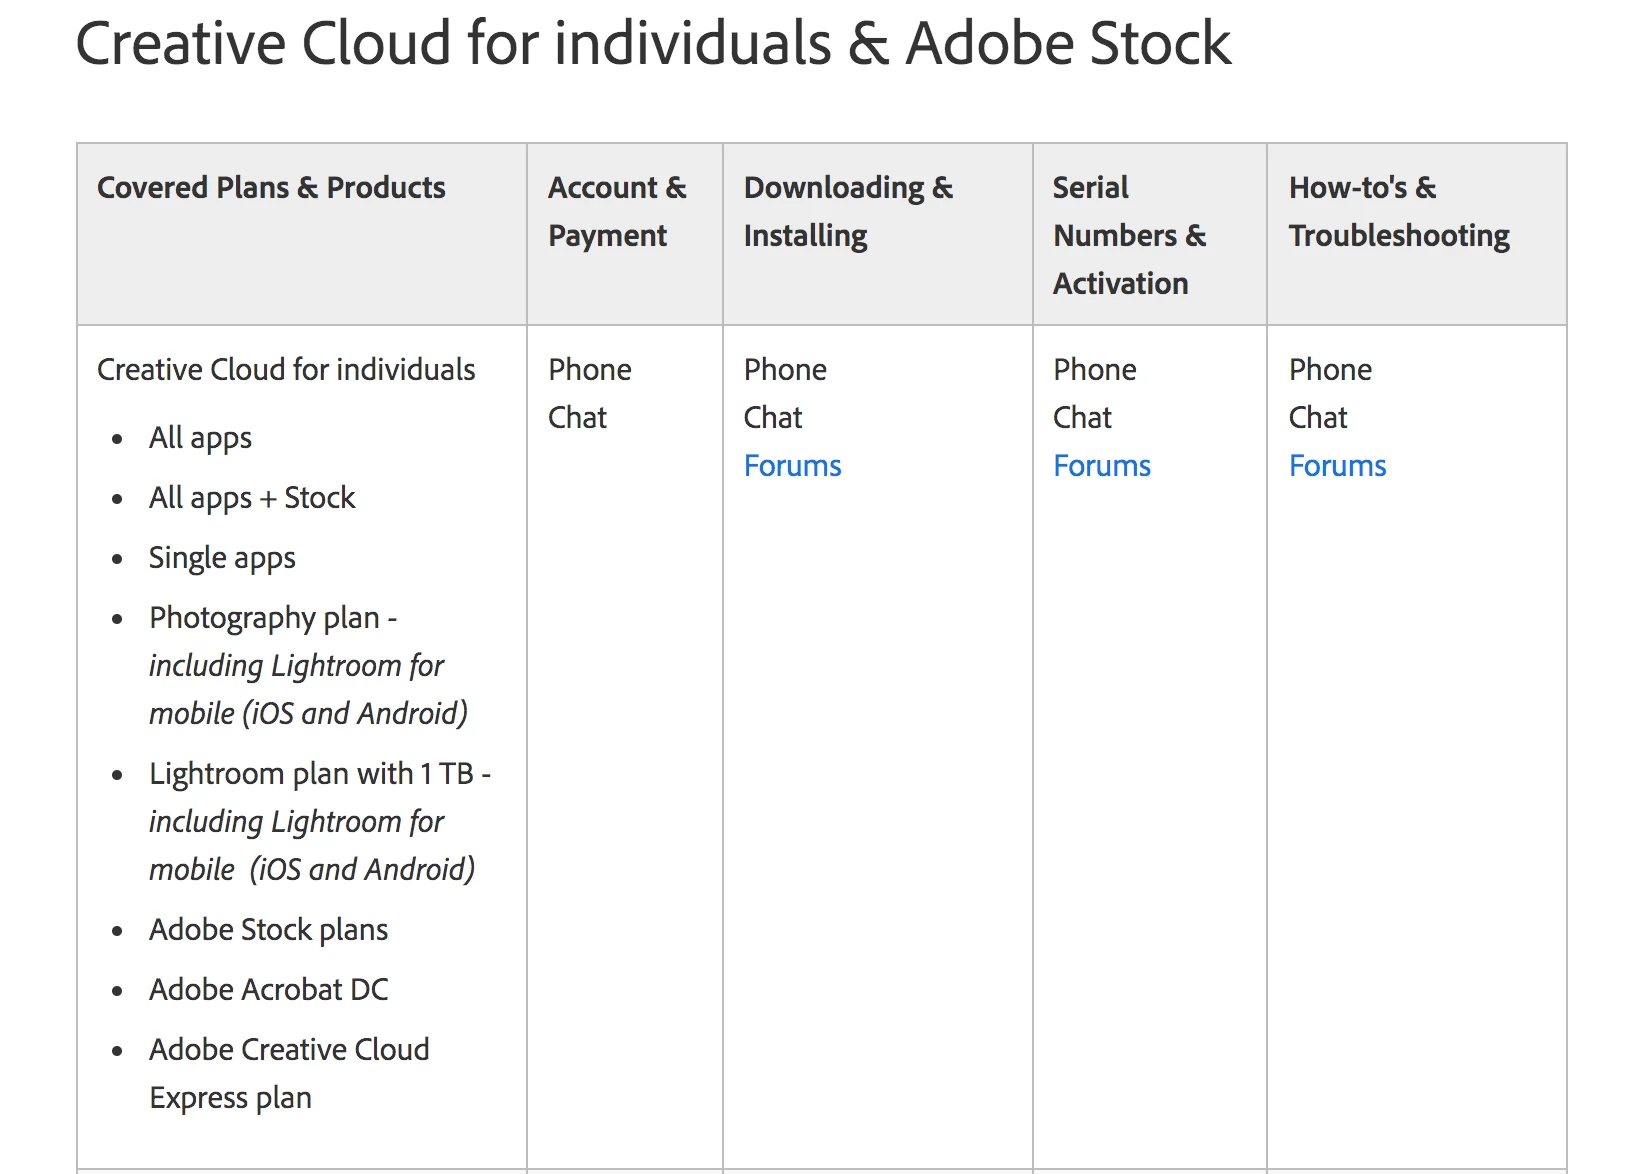Open Forums link under Downloading & Installing
Viewport: 1636px width, 1174px height.
click(792, 466)
